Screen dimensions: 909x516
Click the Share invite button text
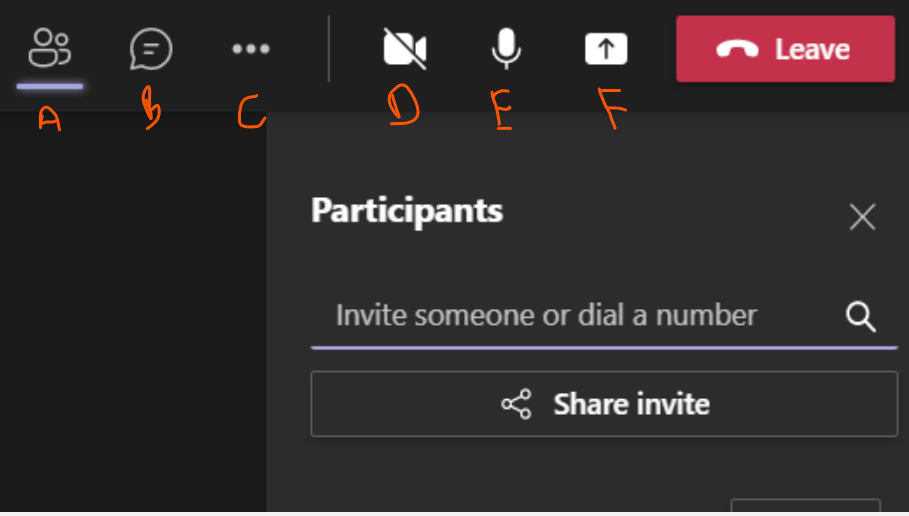pos(631,404)
